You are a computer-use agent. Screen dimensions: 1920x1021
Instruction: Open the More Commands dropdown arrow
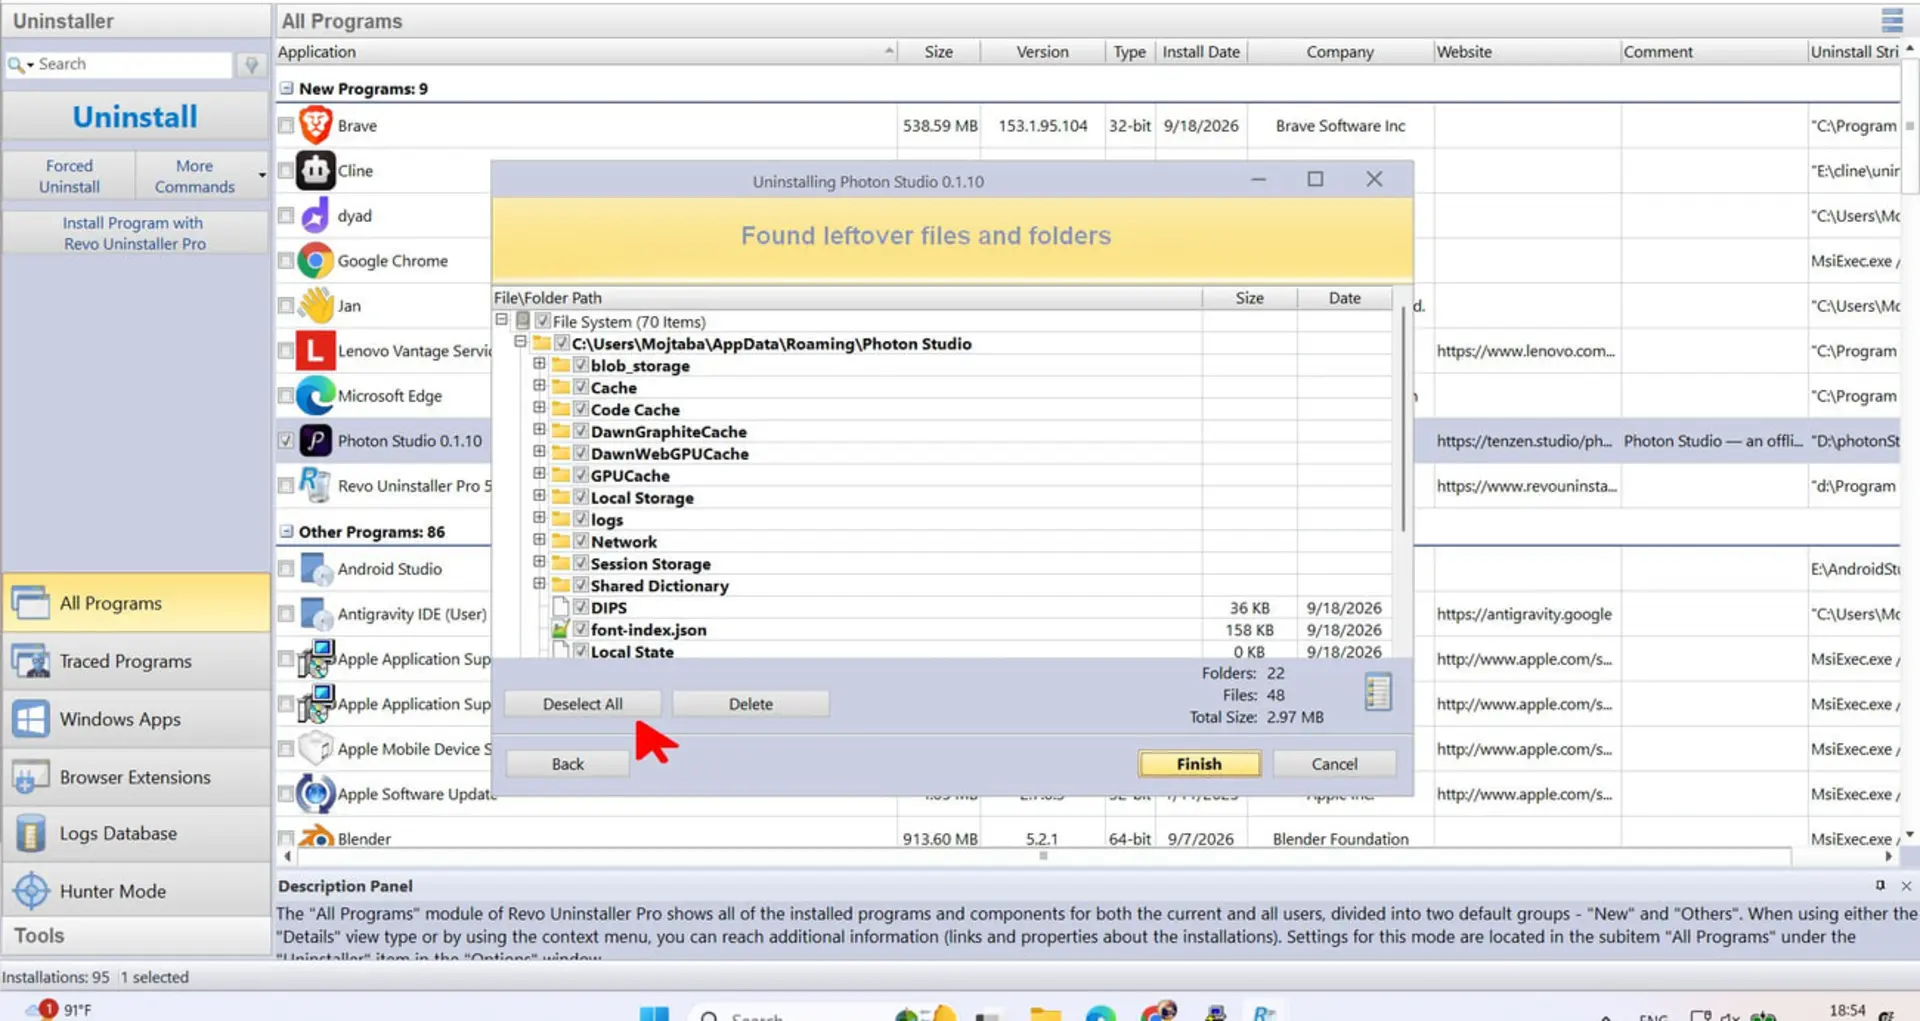pyautogui.click(x=262, y=176)
